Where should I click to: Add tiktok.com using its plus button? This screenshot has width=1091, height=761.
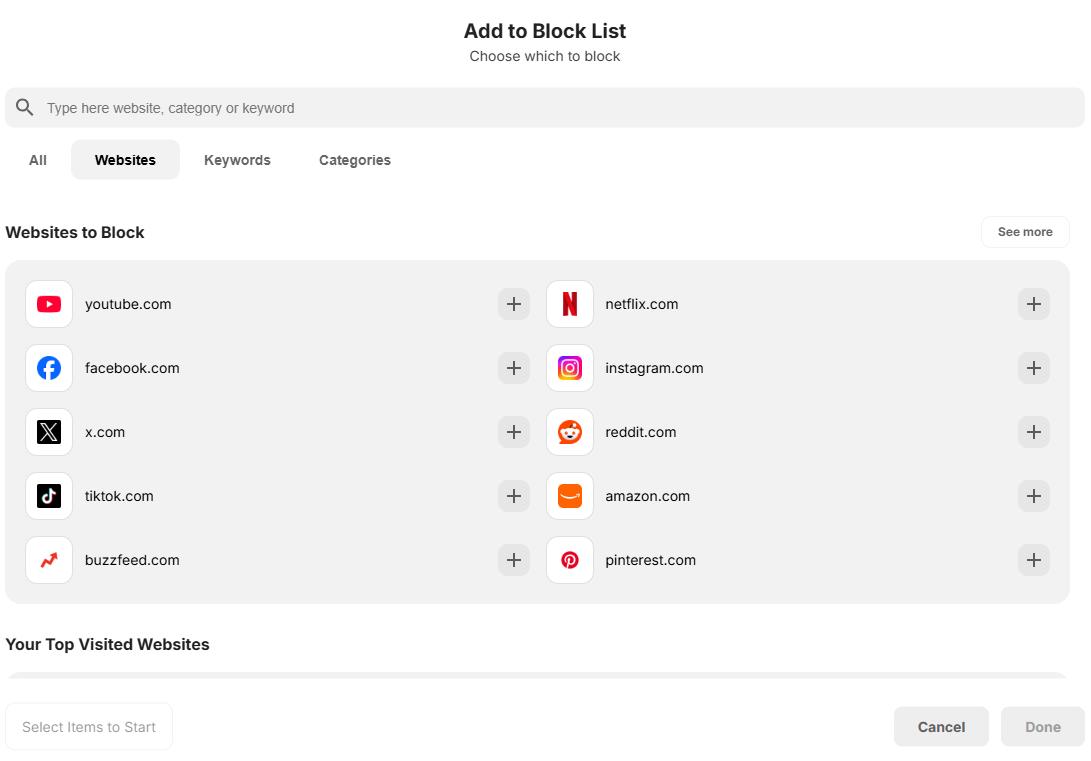pyautogui.click(x=513, y=496)
